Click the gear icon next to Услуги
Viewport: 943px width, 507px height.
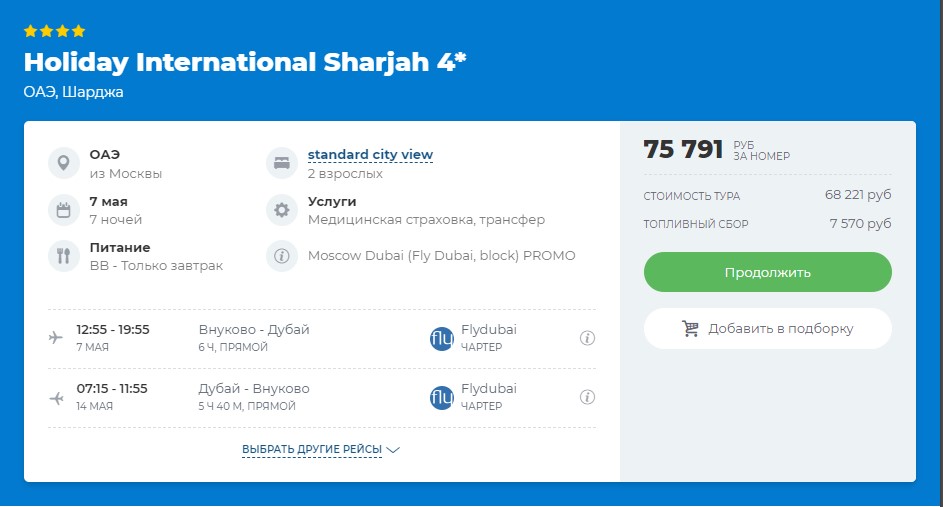[282, 210]
